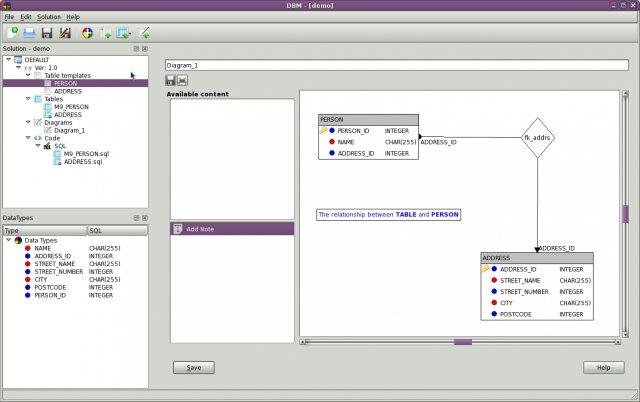Click the diagram name input field
Image resolution: width=640 pixels, height=402 pixels.
[398, 64]
